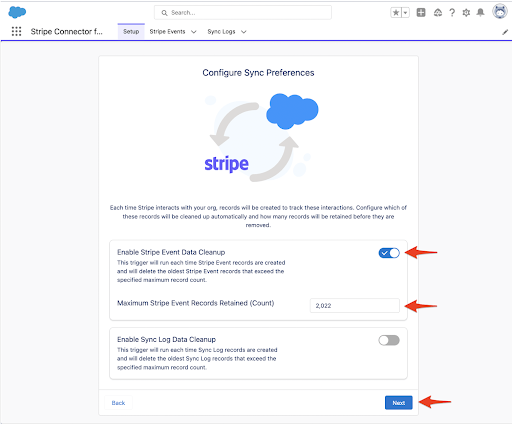Screen dimensions: 512x425
Task: Click the Salesforce cloud logo
Action: coord(17,12)
